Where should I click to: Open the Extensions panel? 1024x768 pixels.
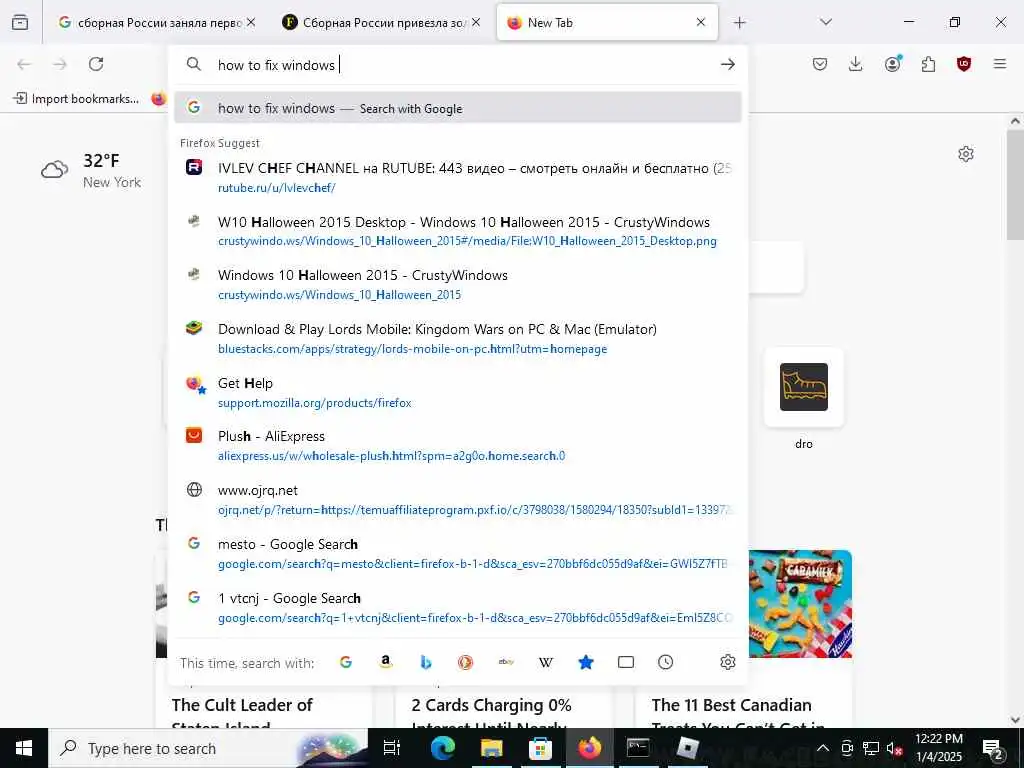(928, 64)
